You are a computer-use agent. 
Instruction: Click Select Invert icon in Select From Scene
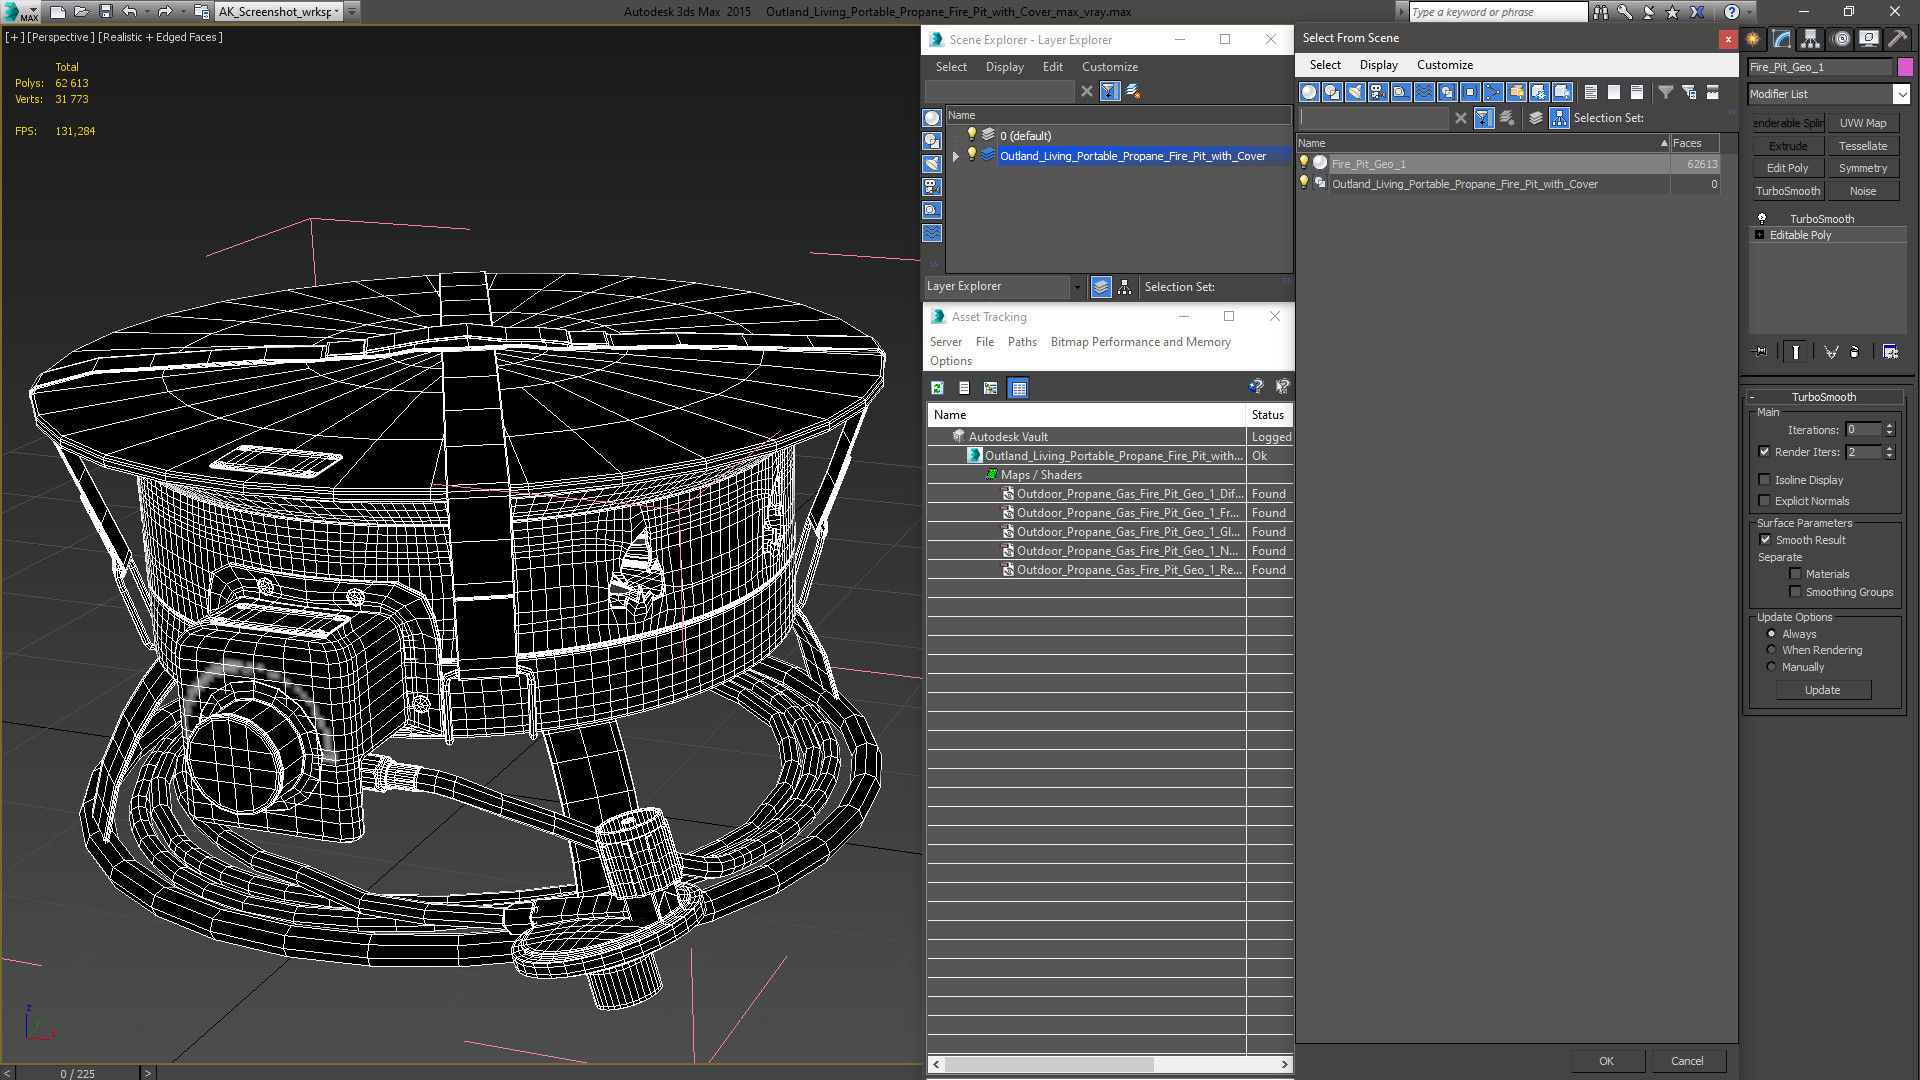pos(1637,92)
